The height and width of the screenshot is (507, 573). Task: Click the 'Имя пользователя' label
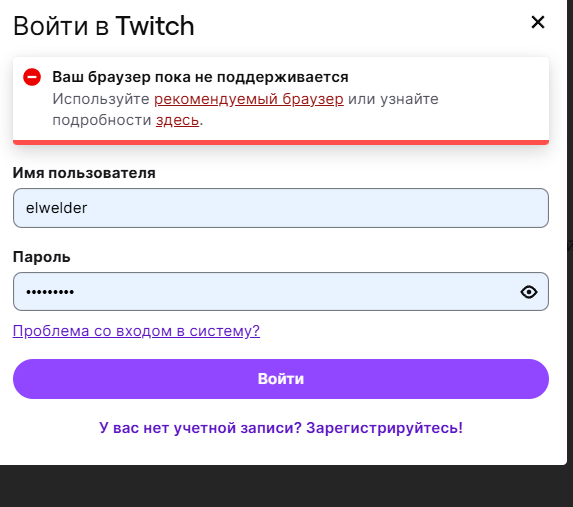click(x=84, y=173)
